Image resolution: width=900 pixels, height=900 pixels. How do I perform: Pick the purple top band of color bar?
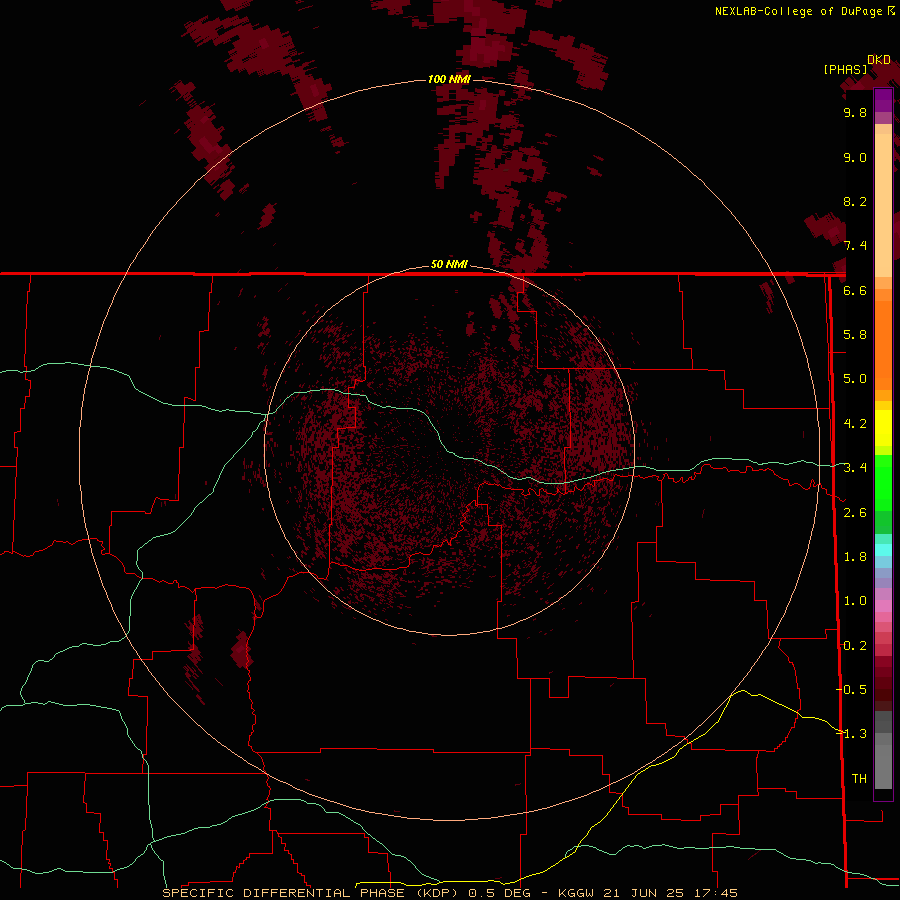[883, 100]
